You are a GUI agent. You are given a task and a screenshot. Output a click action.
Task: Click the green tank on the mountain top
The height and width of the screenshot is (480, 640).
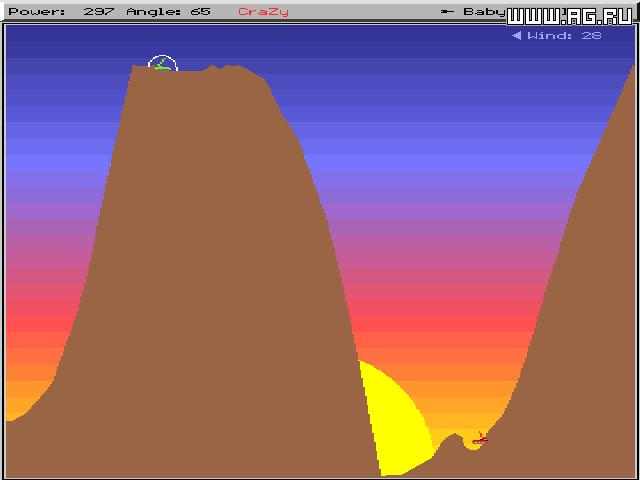[162, 65]
